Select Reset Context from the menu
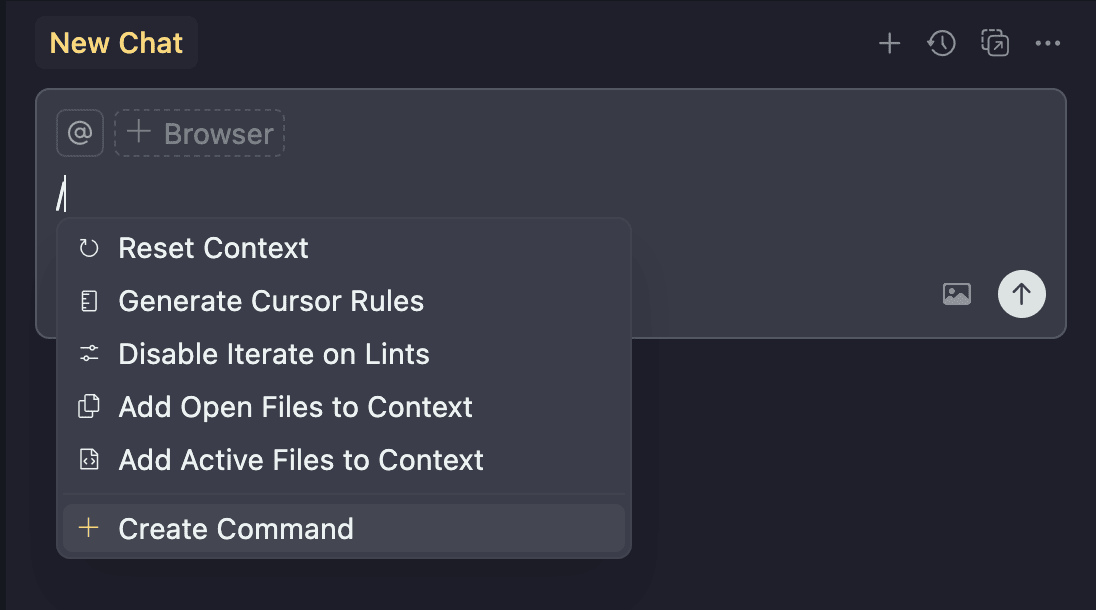 coord(213,247)
